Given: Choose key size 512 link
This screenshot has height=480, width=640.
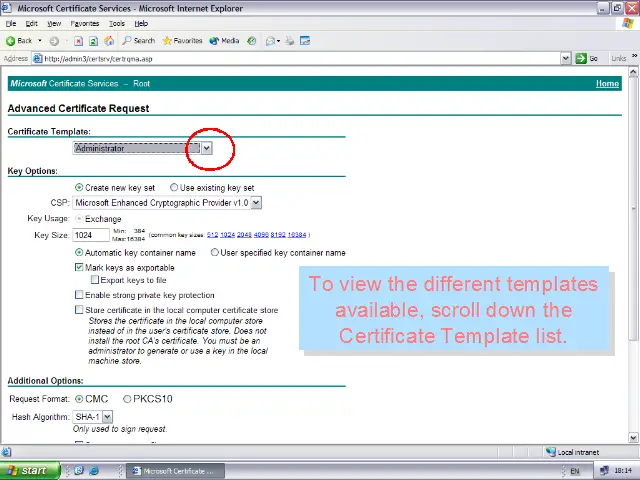Looking at the screenshot, I should [x=212, y=235].
